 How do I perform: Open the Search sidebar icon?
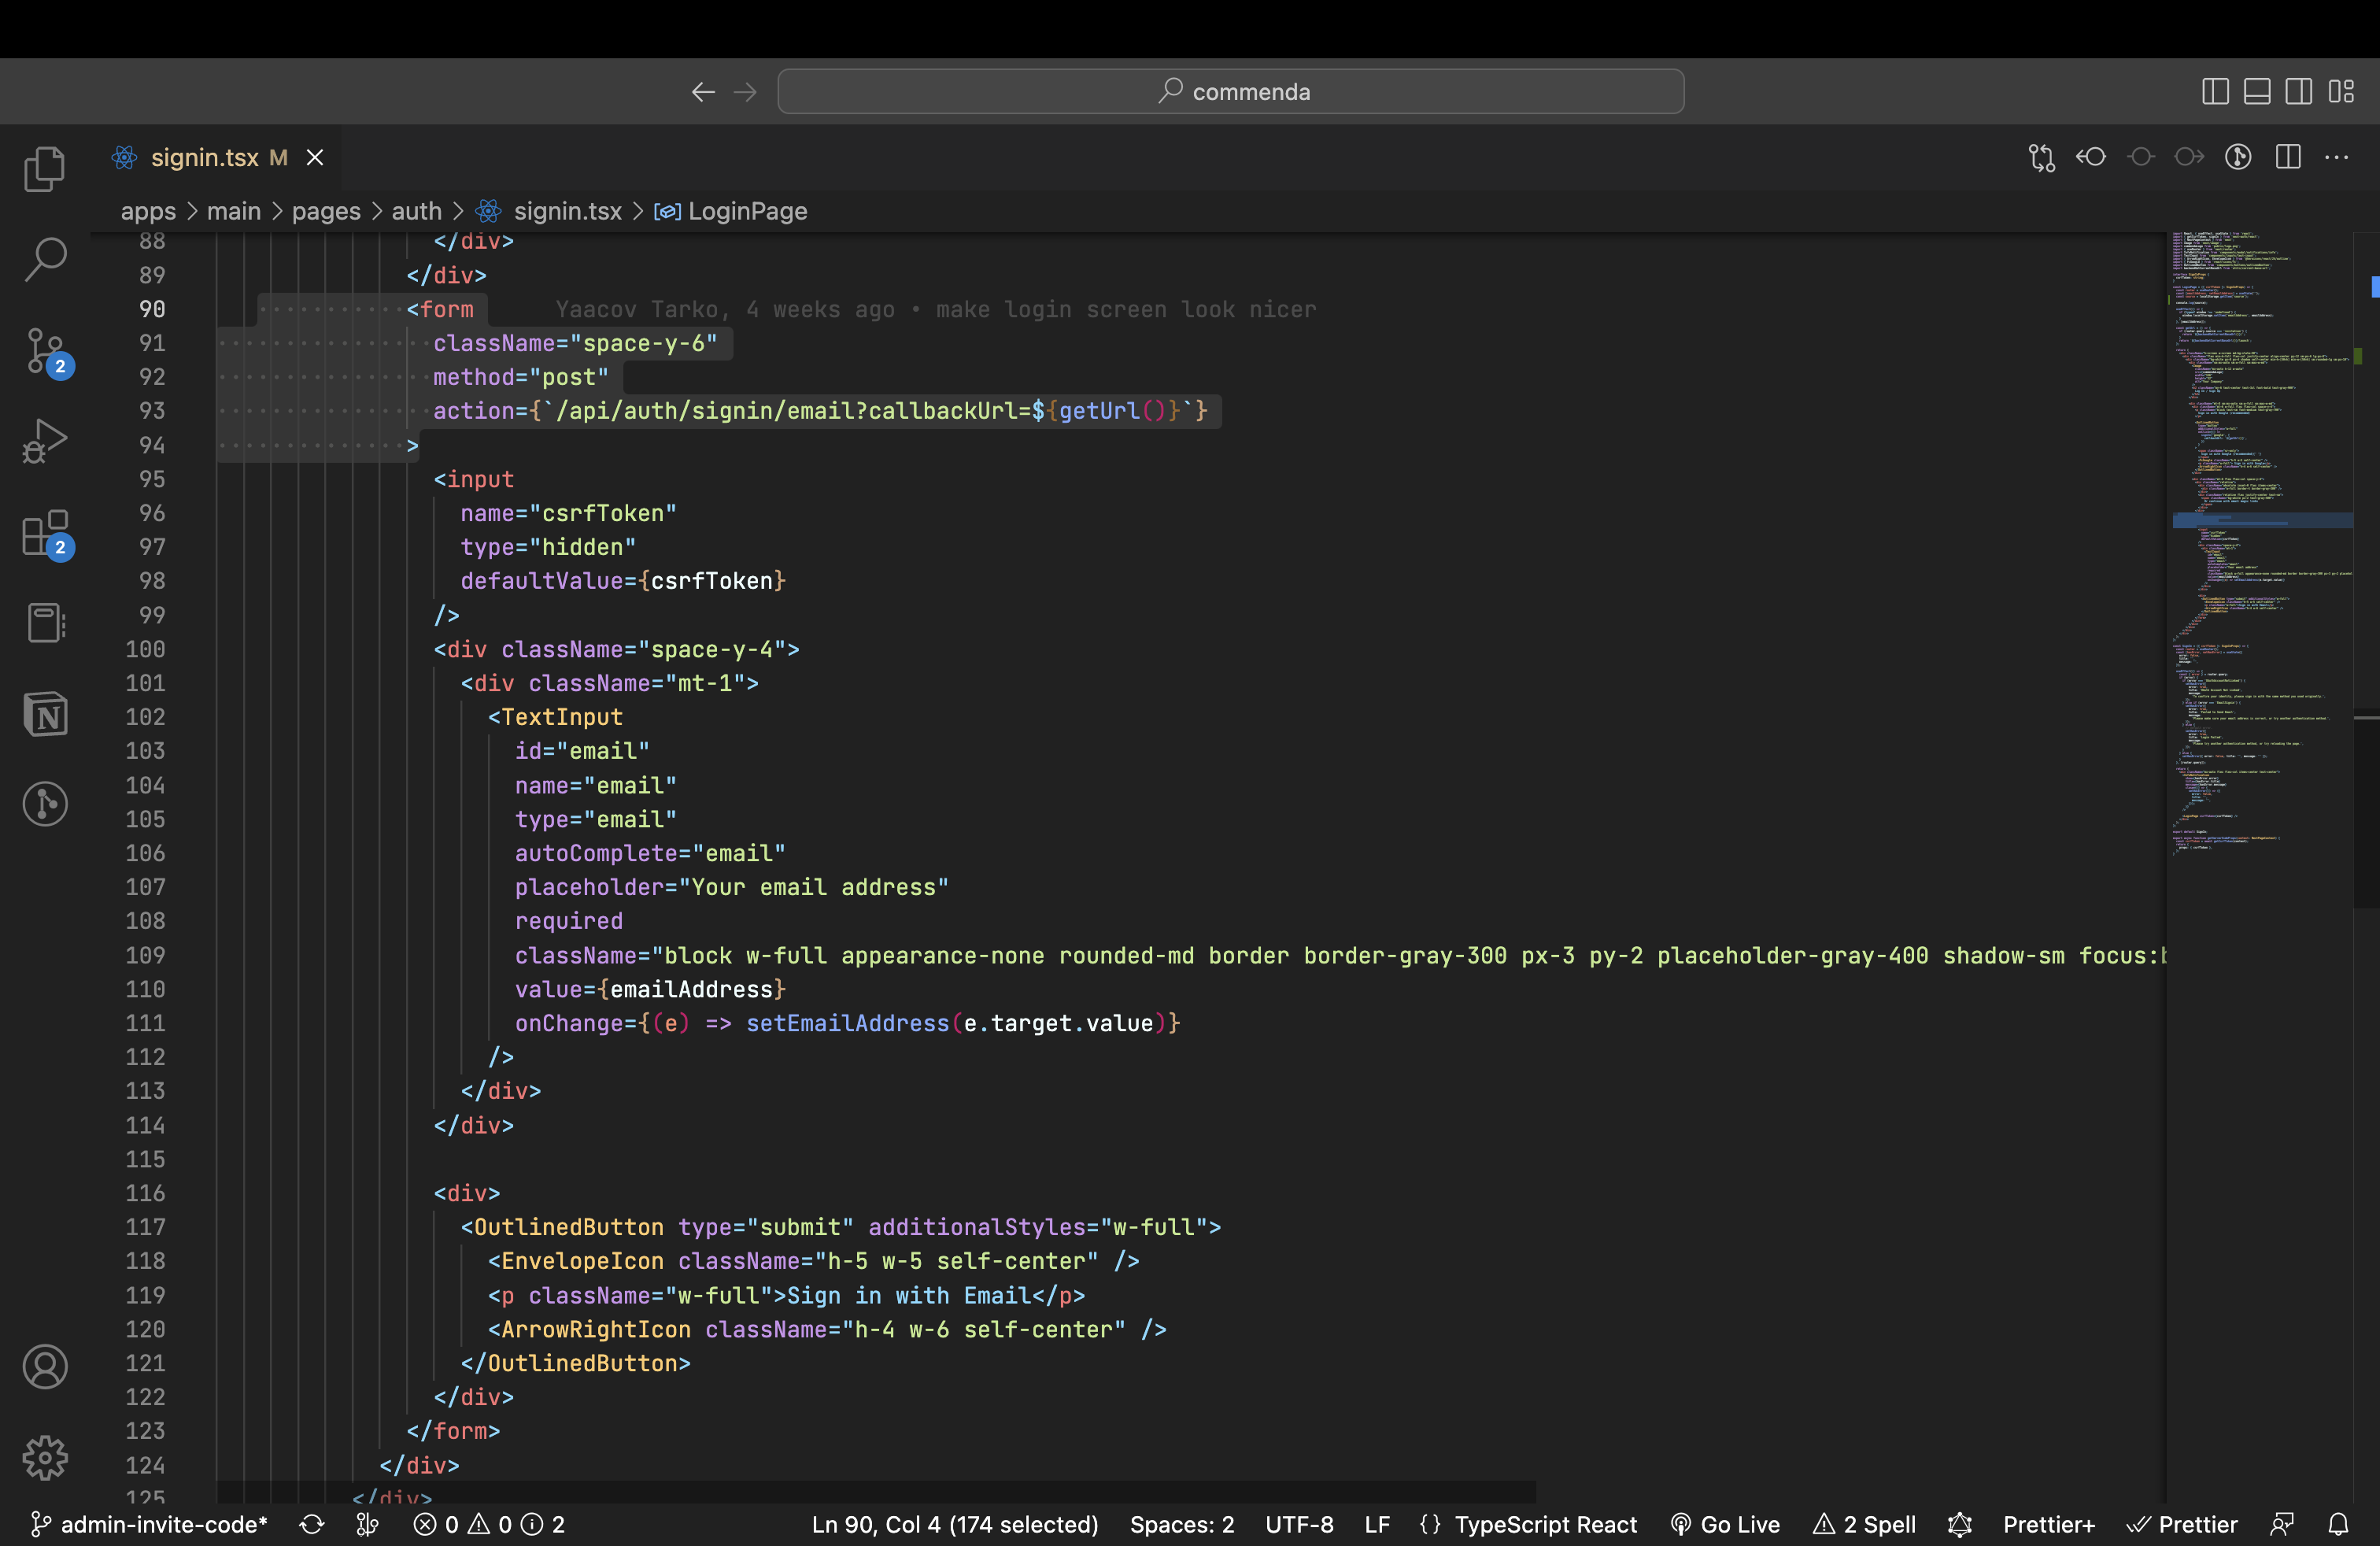click(x=45, y=258)
